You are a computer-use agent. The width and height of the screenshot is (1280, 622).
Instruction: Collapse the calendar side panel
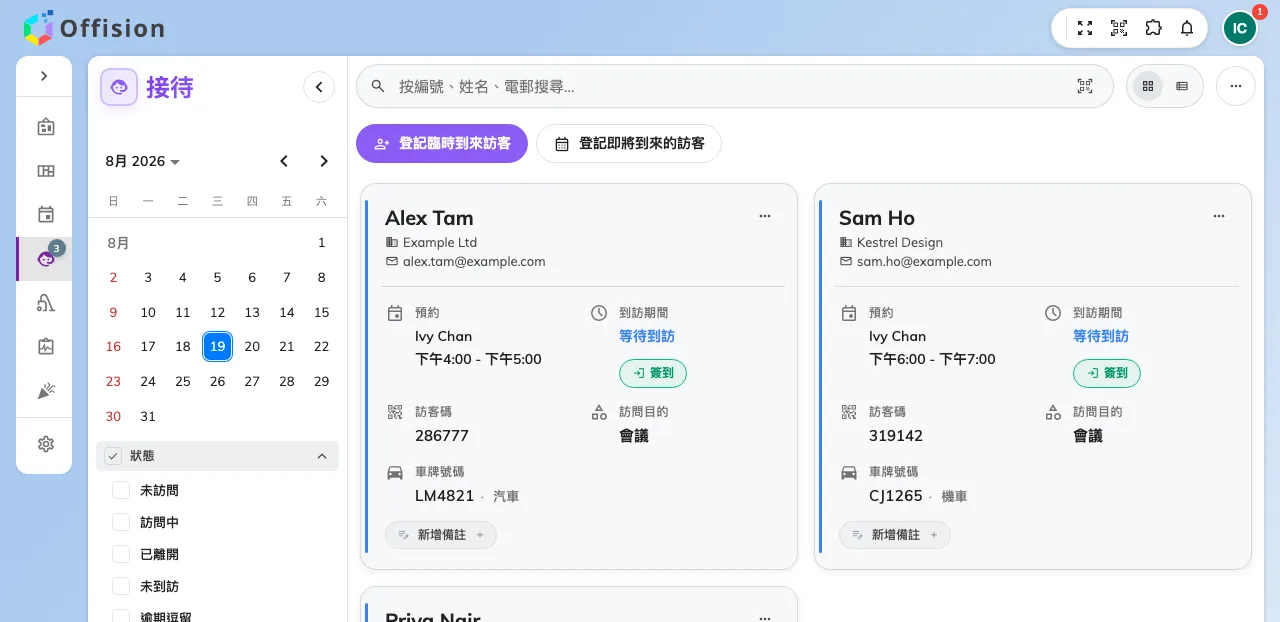pyautogui.click(x=319, y=87)
